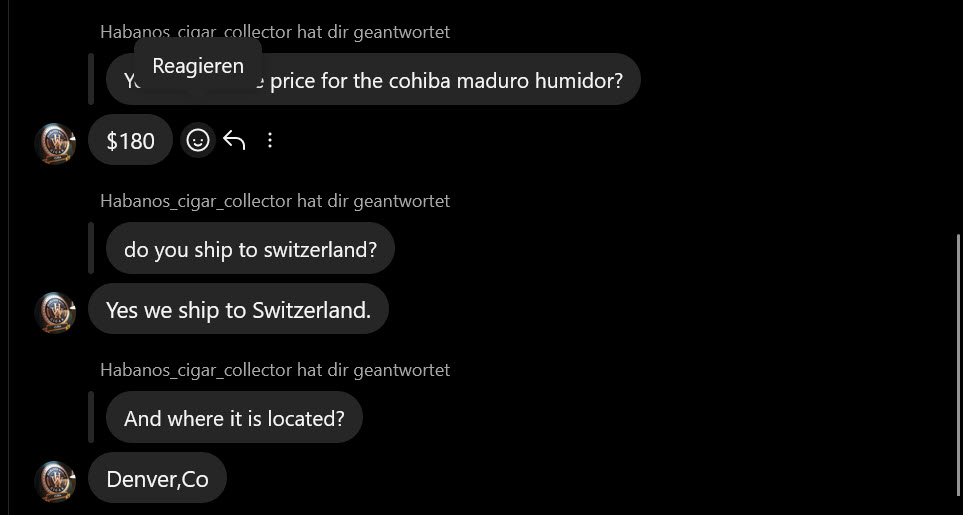This screenshot has width=963, height=515.
Task: Open three-dot more options for $180 message
Action: point(270,140)
